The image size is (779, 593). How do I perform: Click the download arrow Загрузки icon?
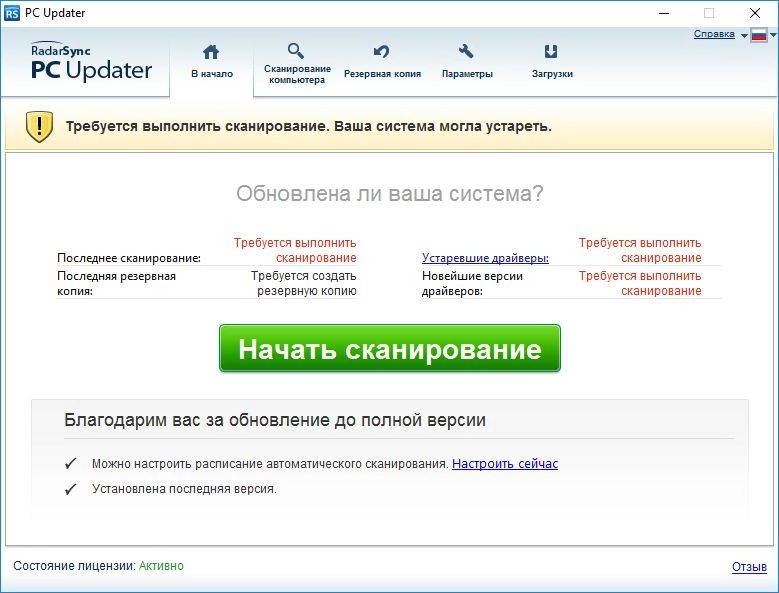(x=551, y=52)
